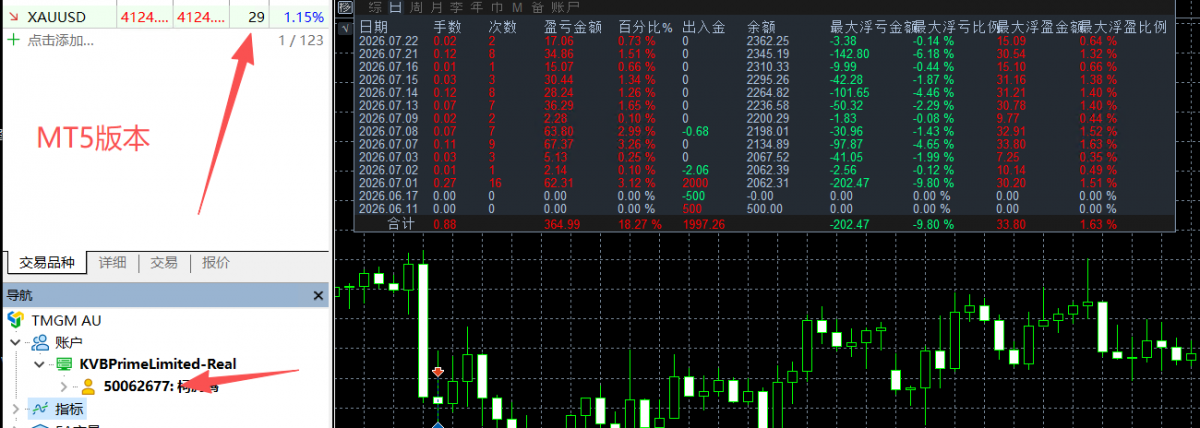Click the 盈亏金额 column header
Screen dimensions: 1200x428
tap(573, 26)
